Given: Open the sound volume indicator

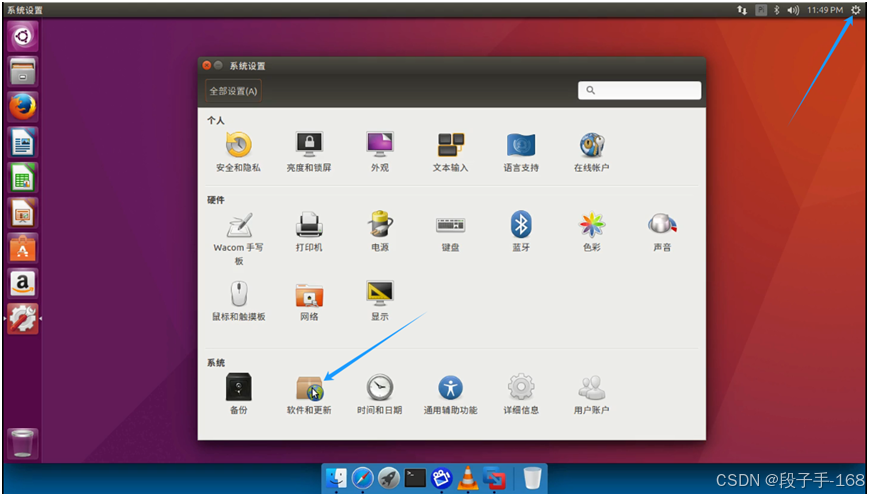Looking at the screenshot, I should [x=793, y=10].
